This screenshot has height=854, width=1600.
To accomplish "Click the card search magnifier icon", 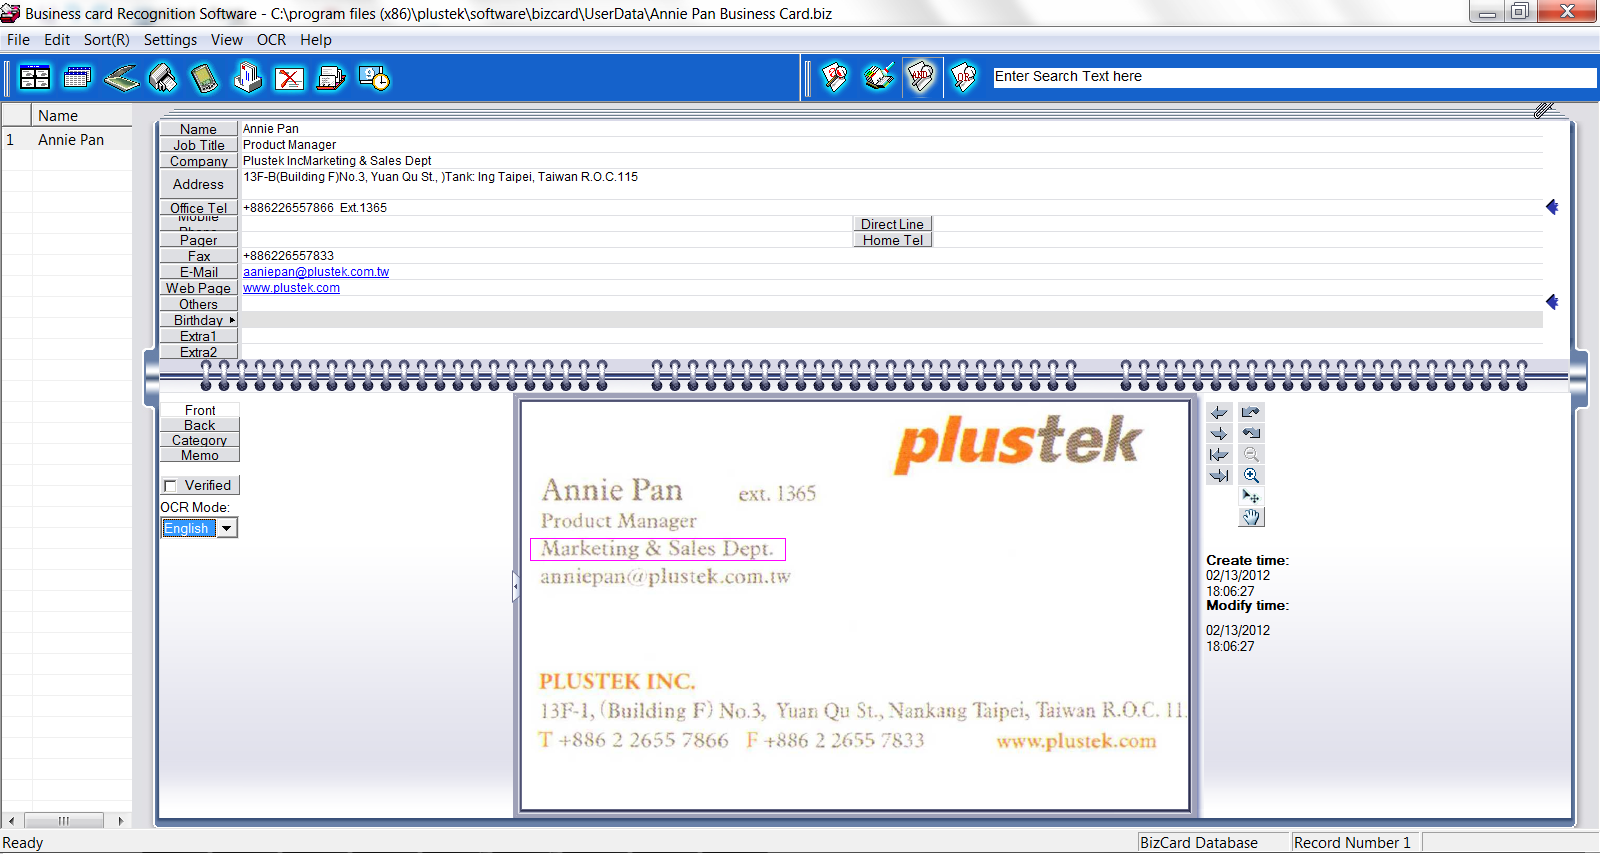I will (835, 77).
